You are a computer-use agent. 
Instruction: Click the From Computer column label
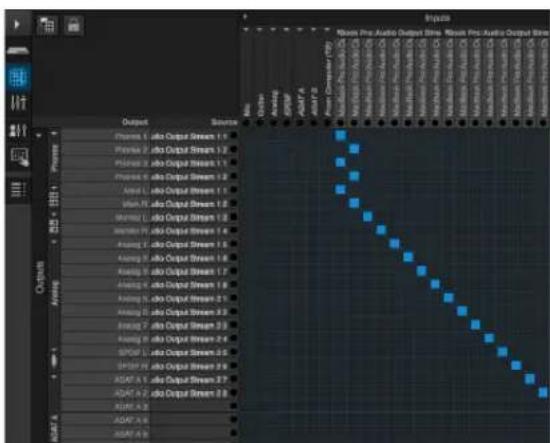tap(328, 79)
